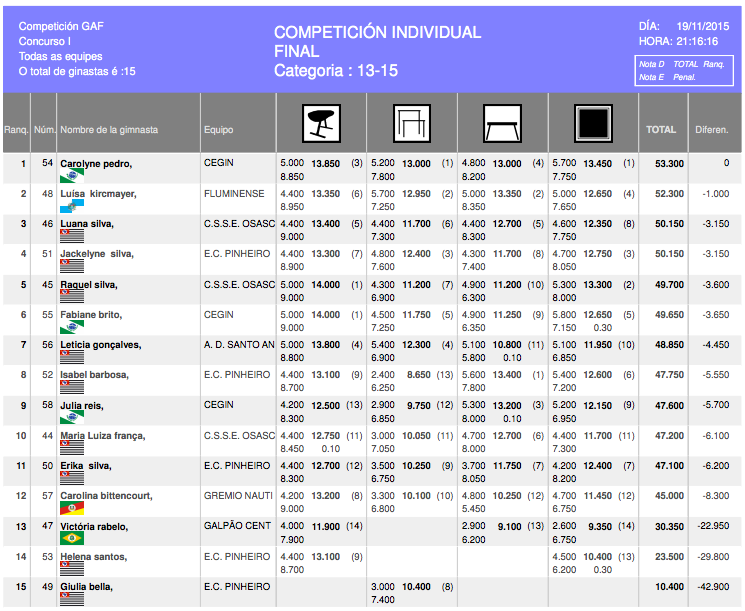This screenshot has width=745, height=611.
Task: Click the Competición GAF text
Action: pos(61,26)
